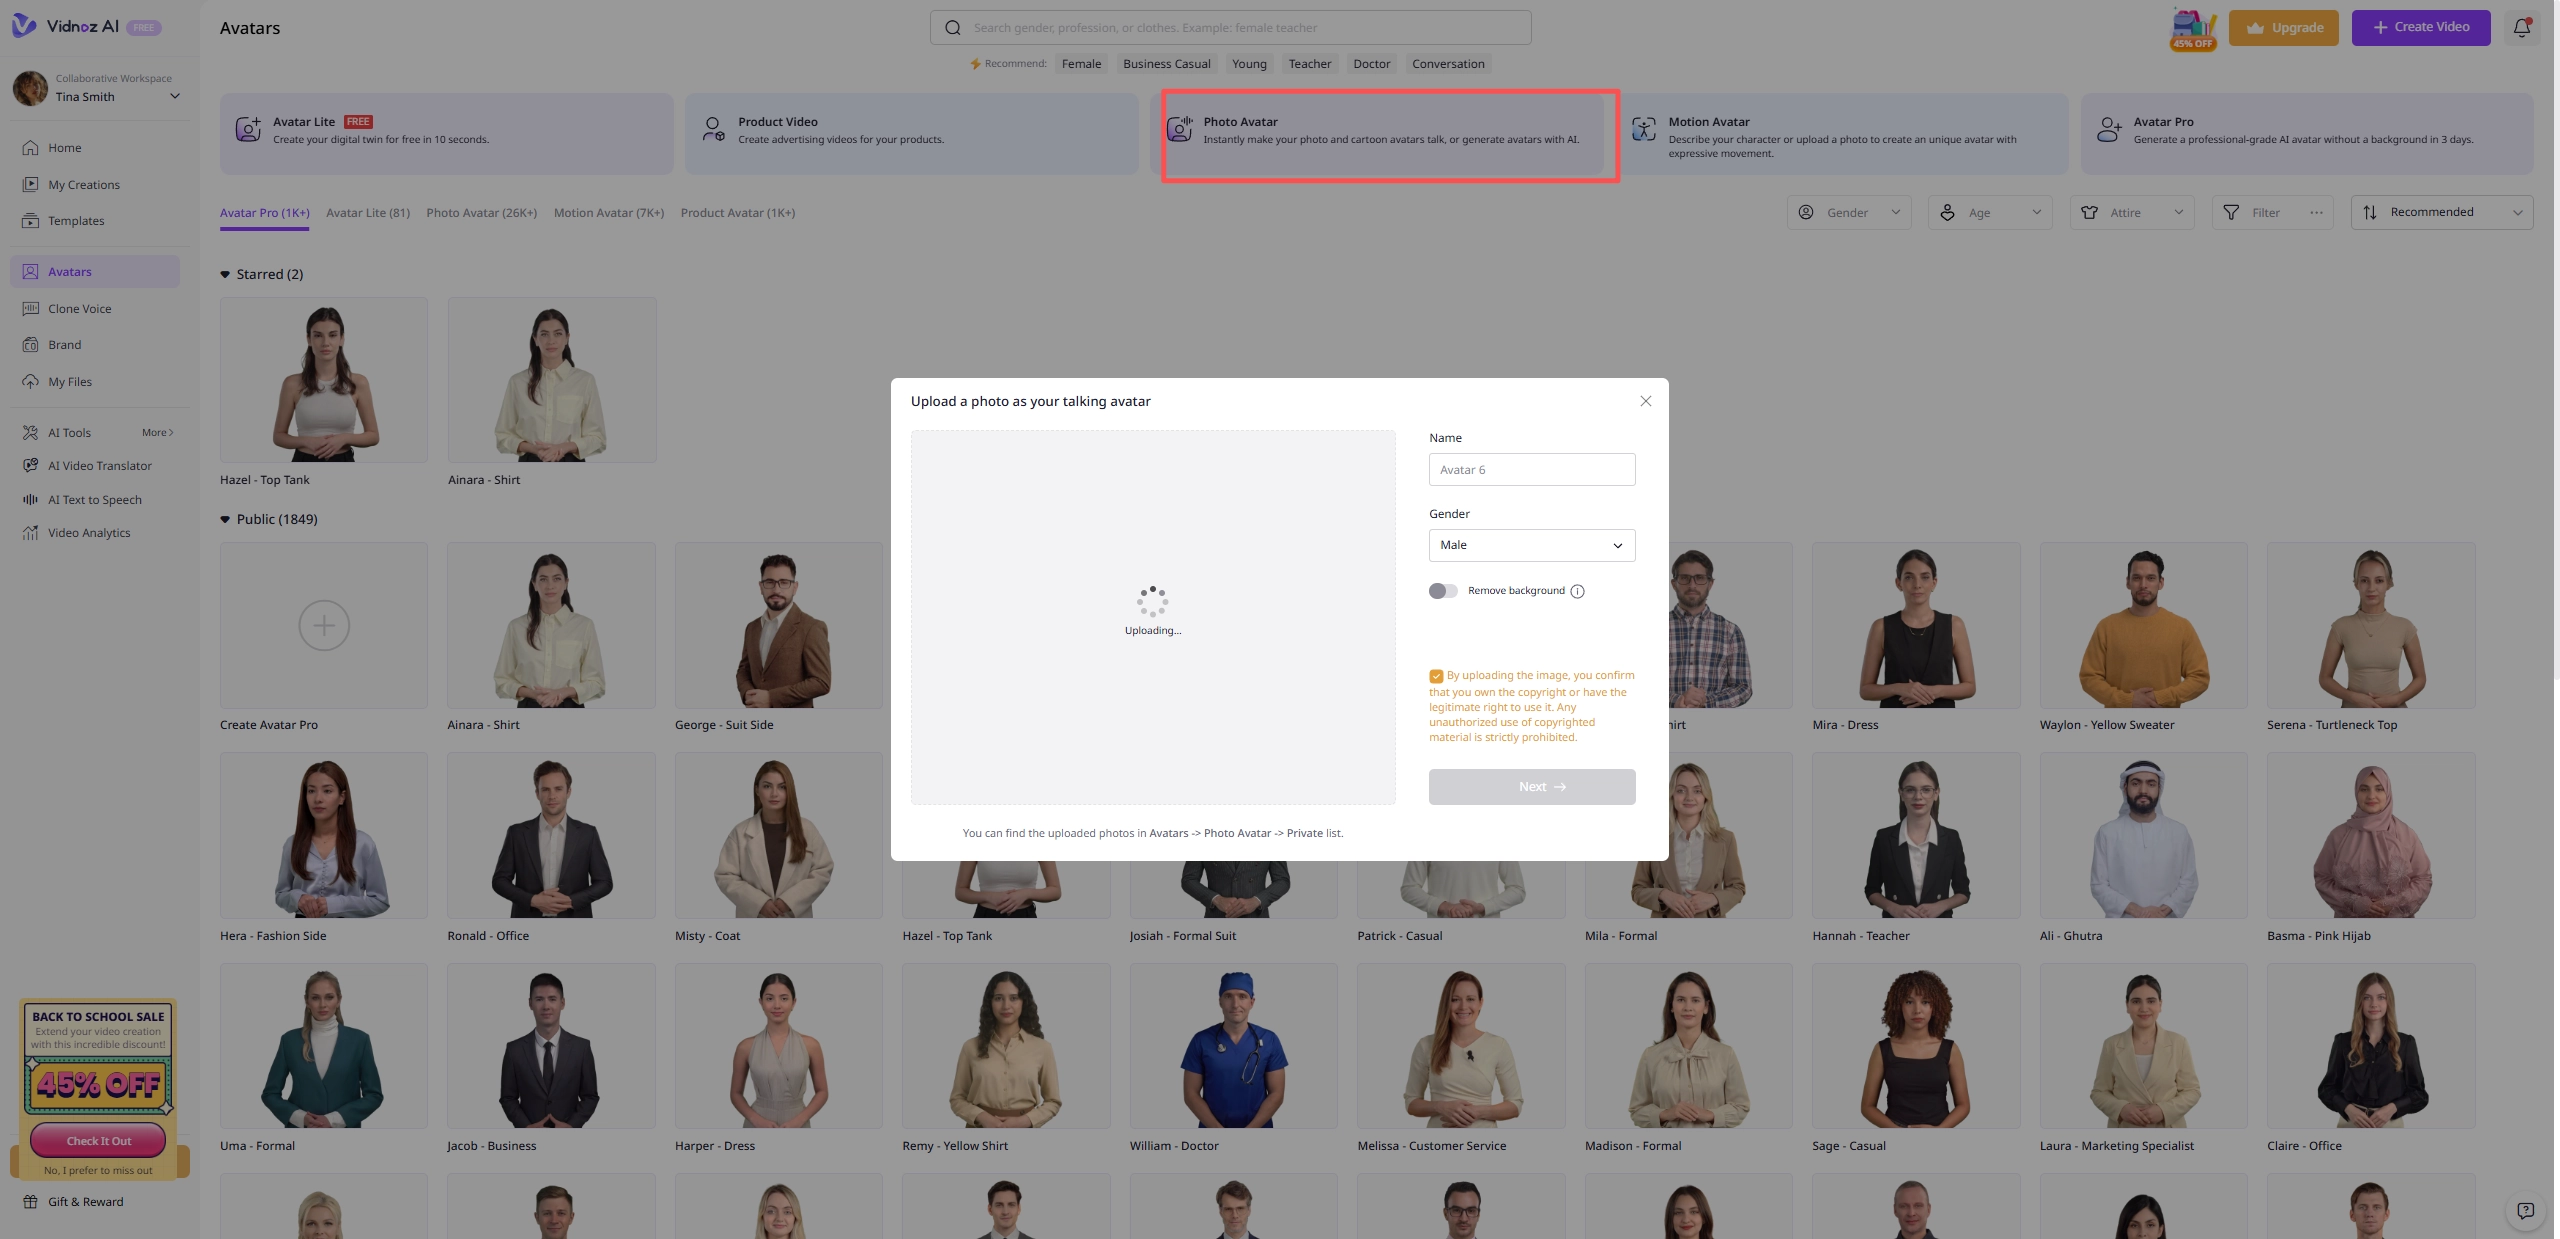Screen dimensions: 2560x1239
Task: Click the Remove background info icon
Action: pos(1577,591)
